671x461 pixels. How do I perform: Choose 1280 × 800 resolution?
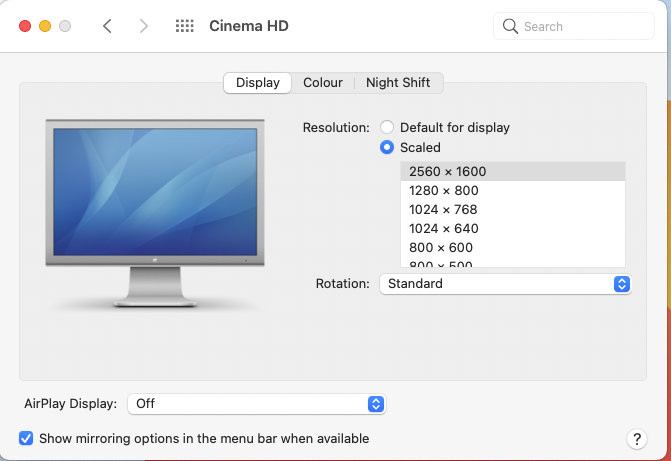coord(513,190)
